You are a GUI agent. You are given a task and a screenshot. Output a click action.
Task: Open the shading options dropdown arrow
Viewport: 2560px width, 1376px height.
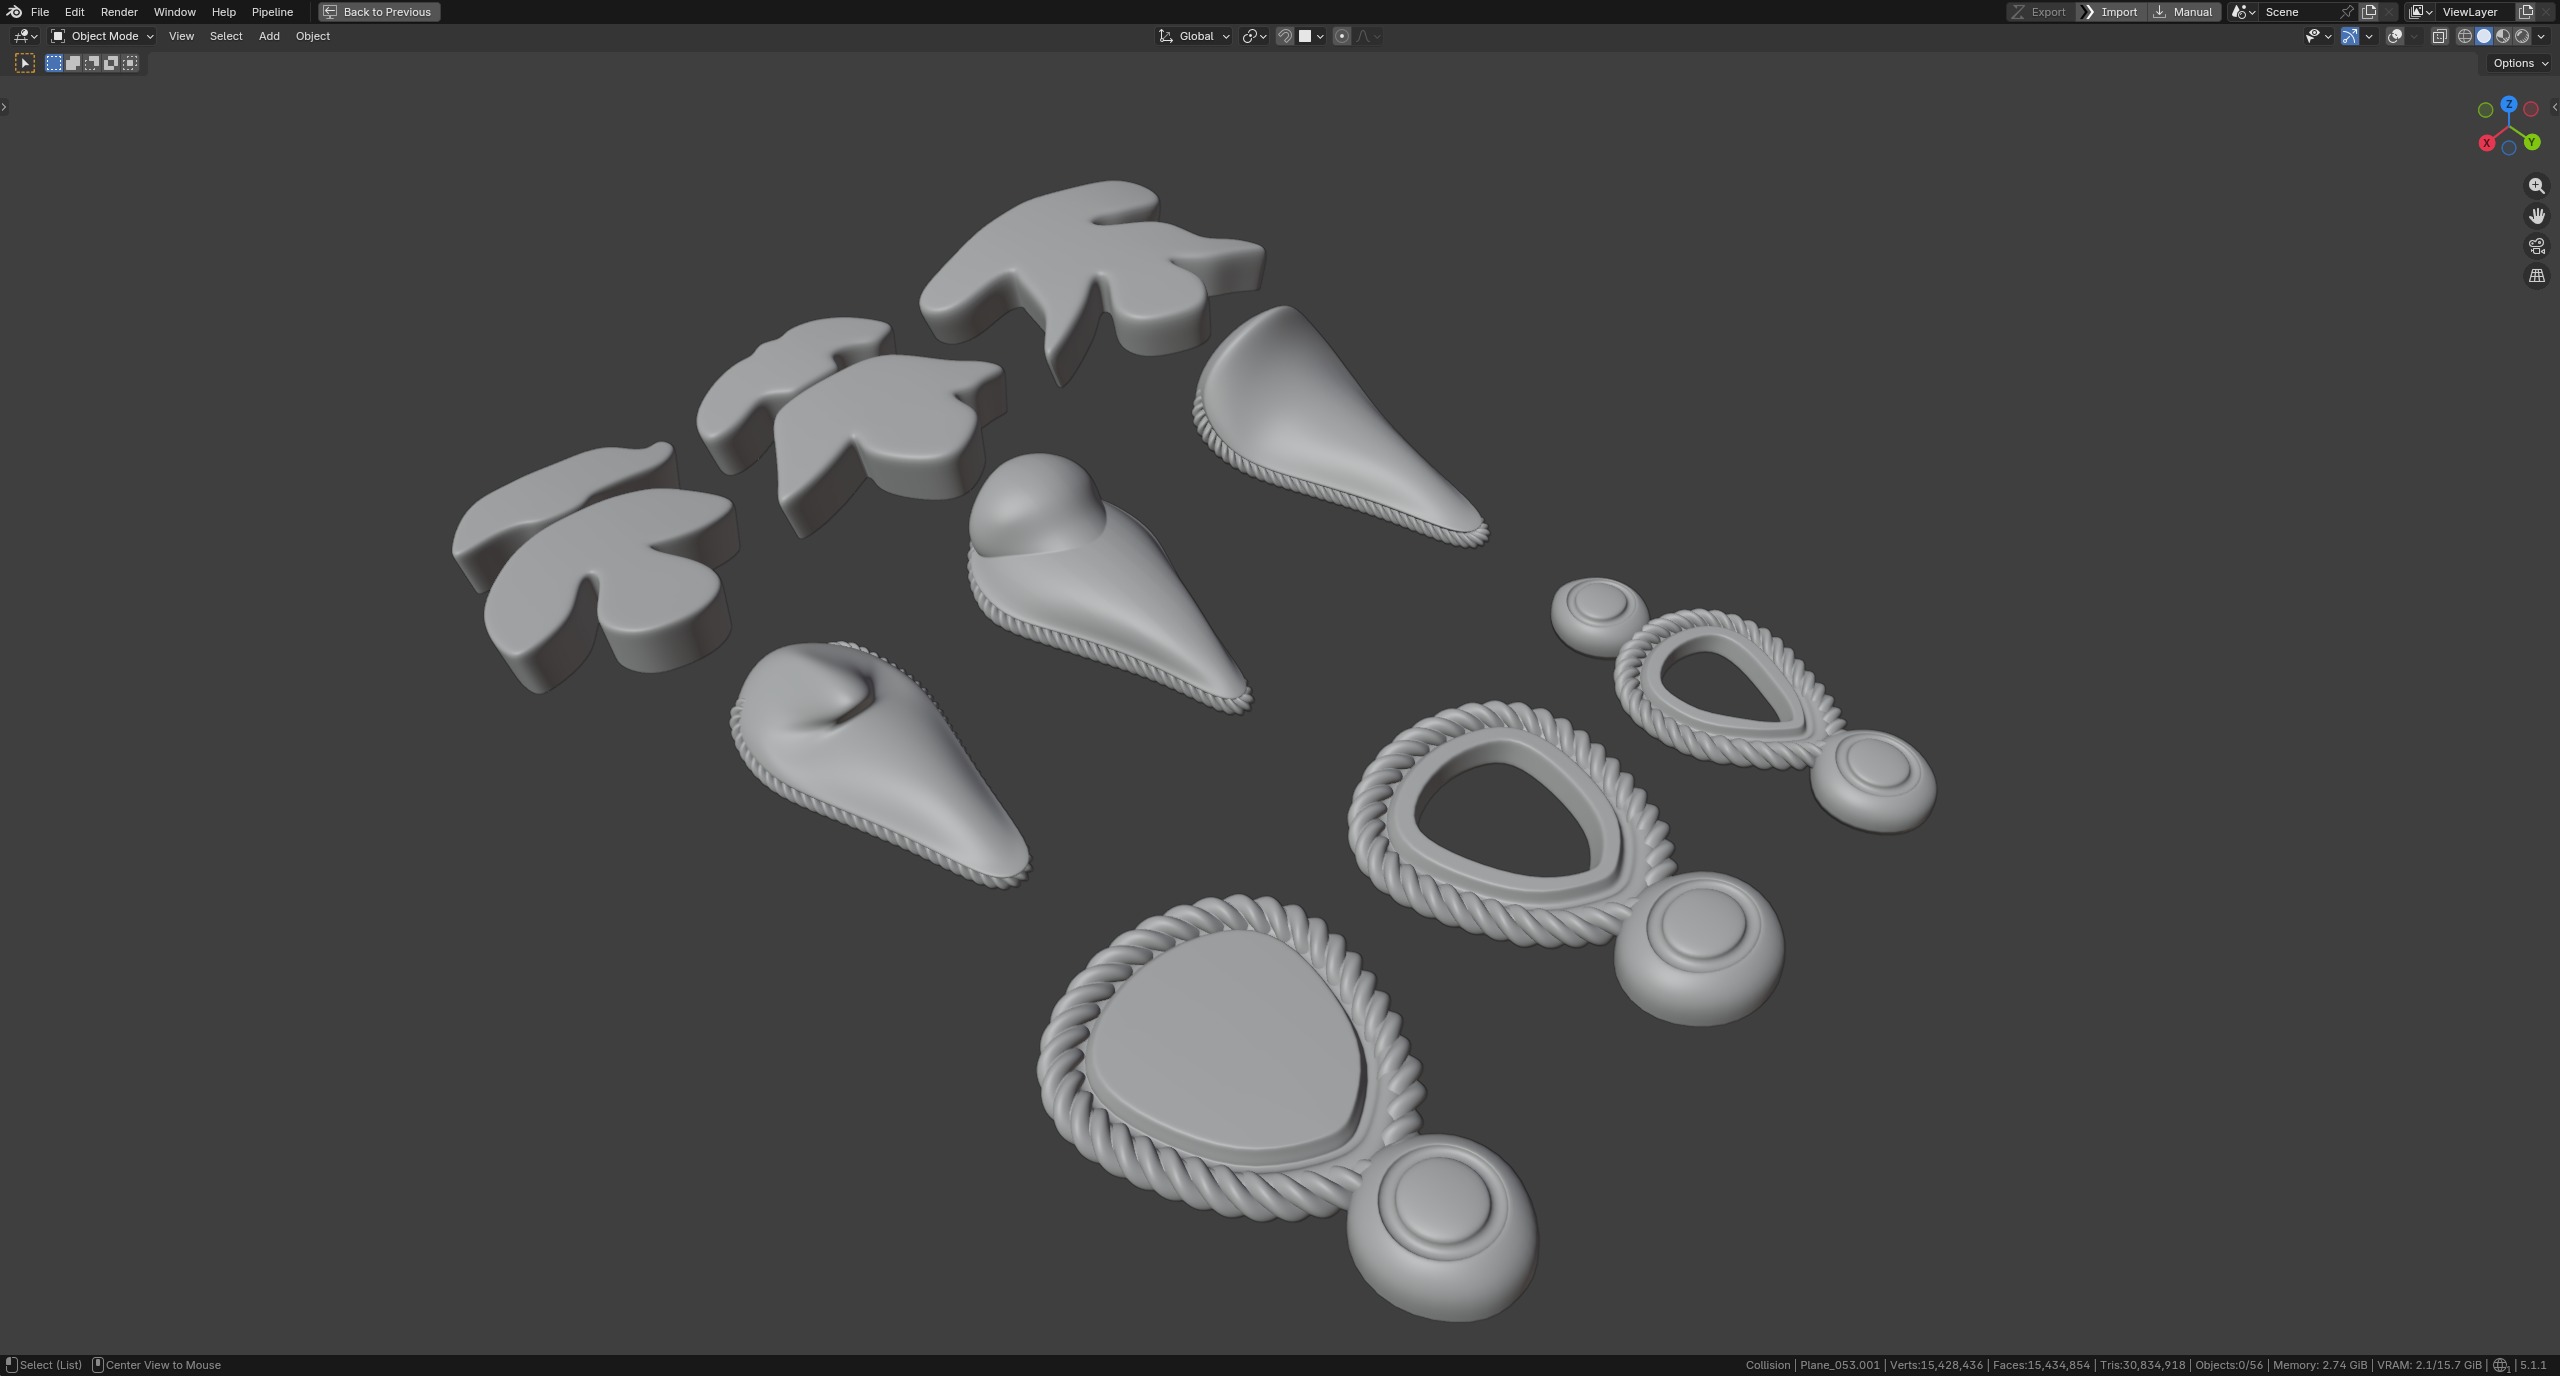click(x=2542, y=36)
